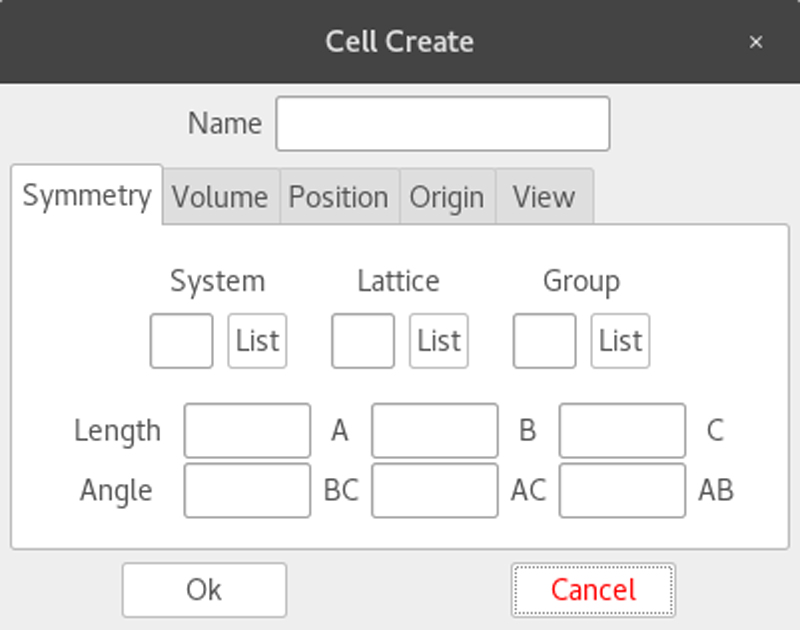Click the Lattice value field
The width and height of the screenshot is (800, 630).
pyautogui.click(x=362, y=340)
